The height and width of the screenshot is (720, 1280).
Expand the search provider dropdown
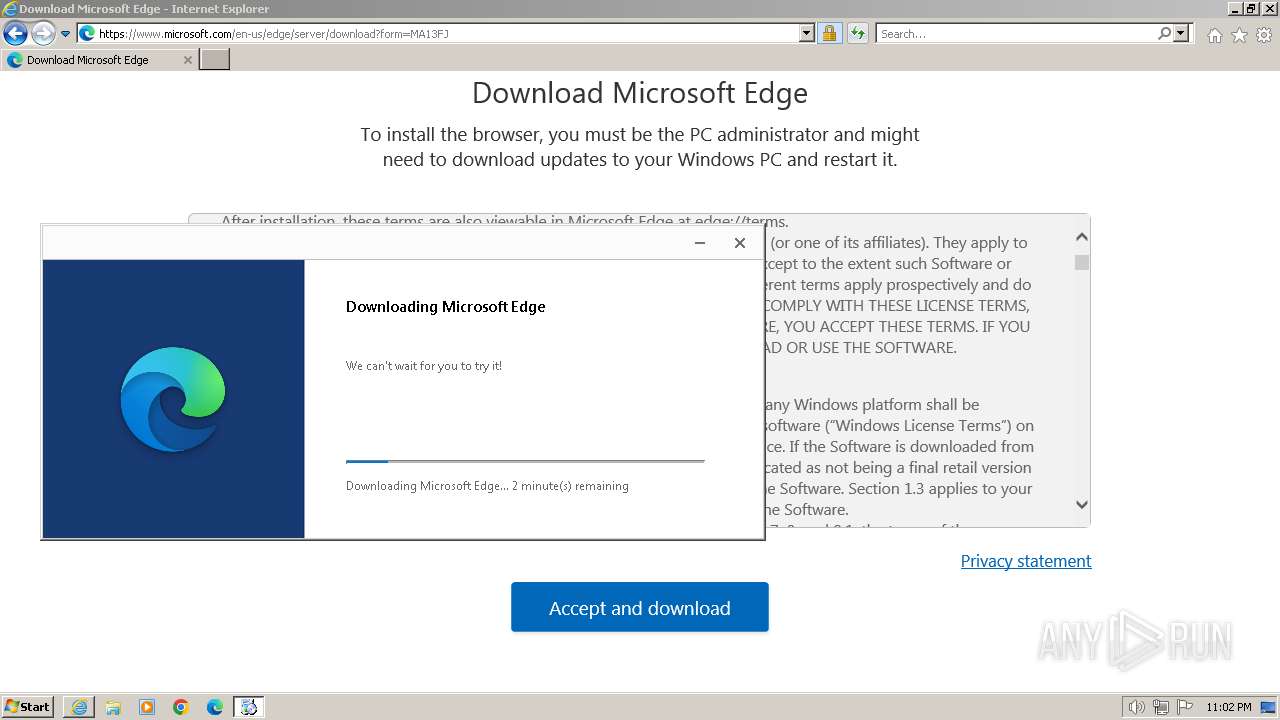point(1181,34)
